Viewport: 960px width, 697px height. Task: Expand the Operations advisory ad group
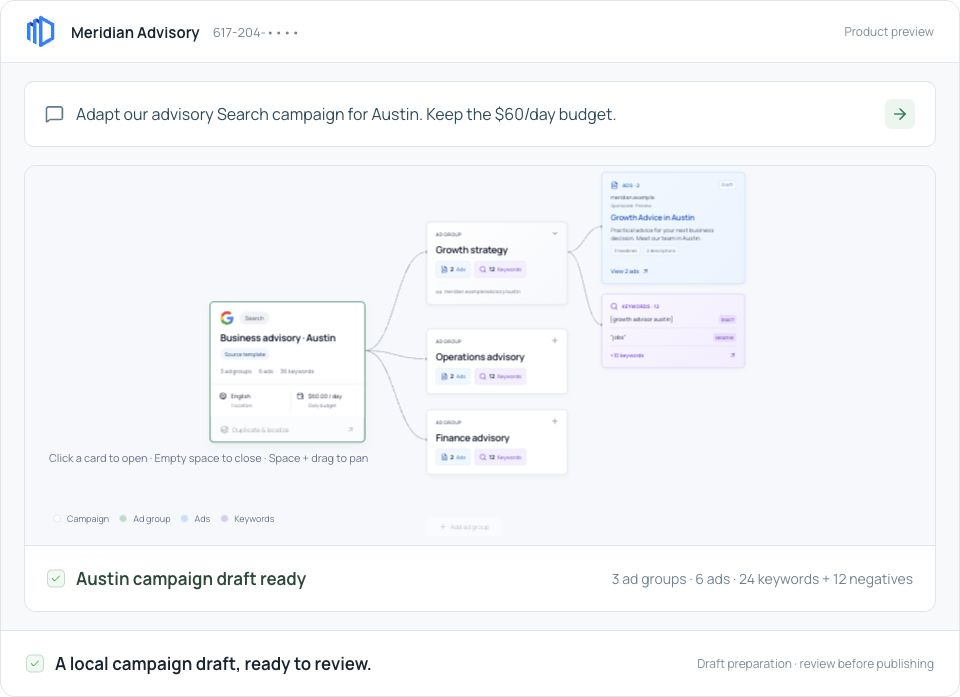pos(555,341)
